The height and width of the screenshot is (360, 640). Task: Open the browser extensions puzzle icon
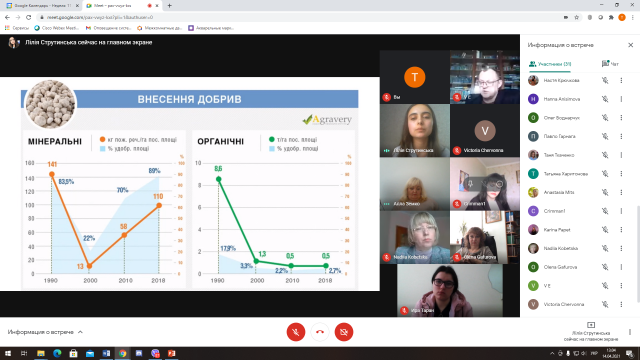point(611,17)
